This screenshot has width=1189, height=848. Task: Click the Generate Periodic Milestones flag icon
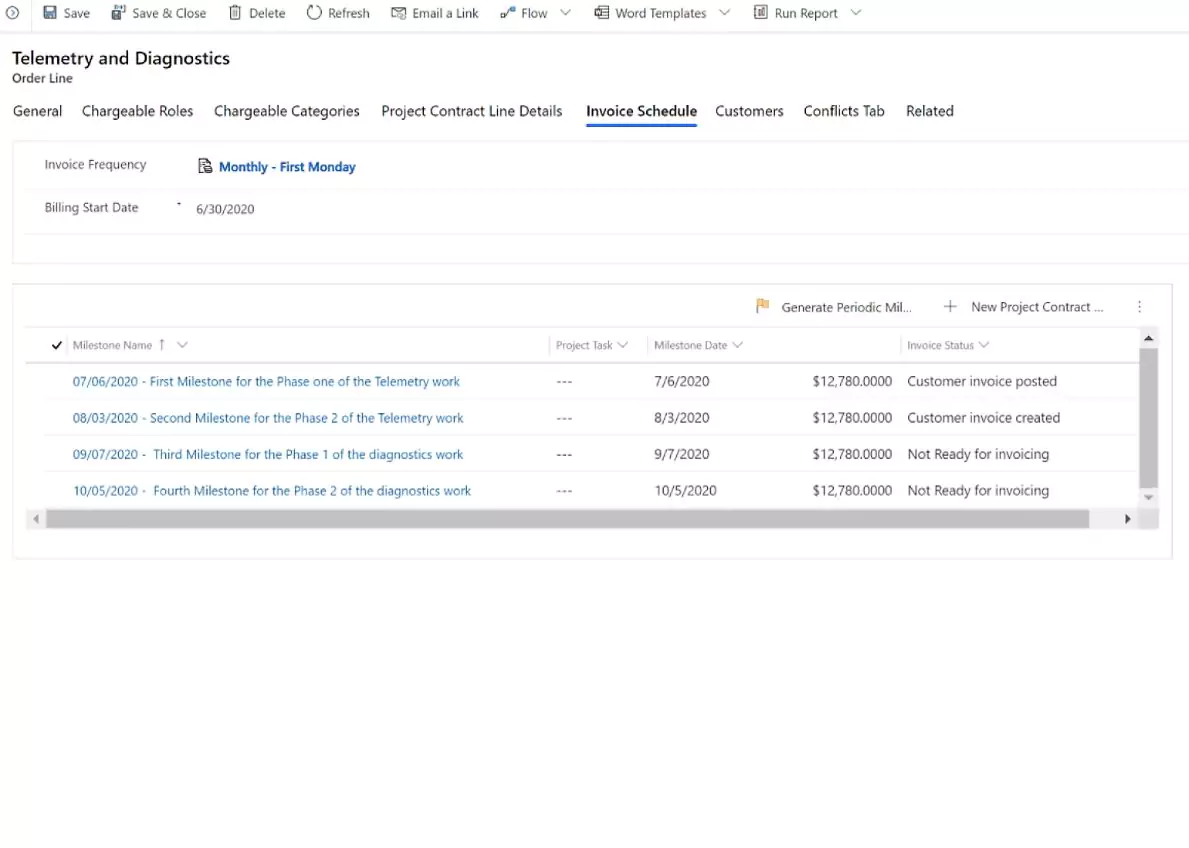763,307
